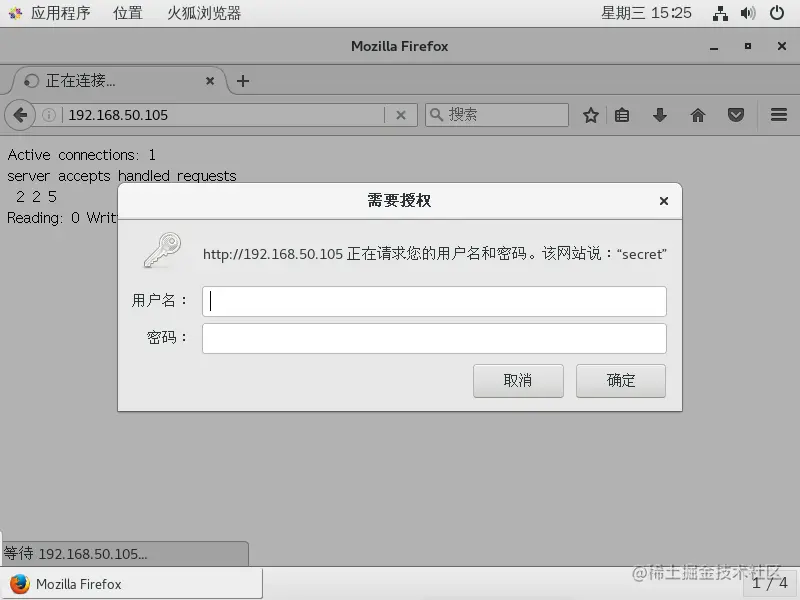This screenshot has width=800, height=600.
Task: Click the 用户名 input field
Action: [x=434, y=301]
